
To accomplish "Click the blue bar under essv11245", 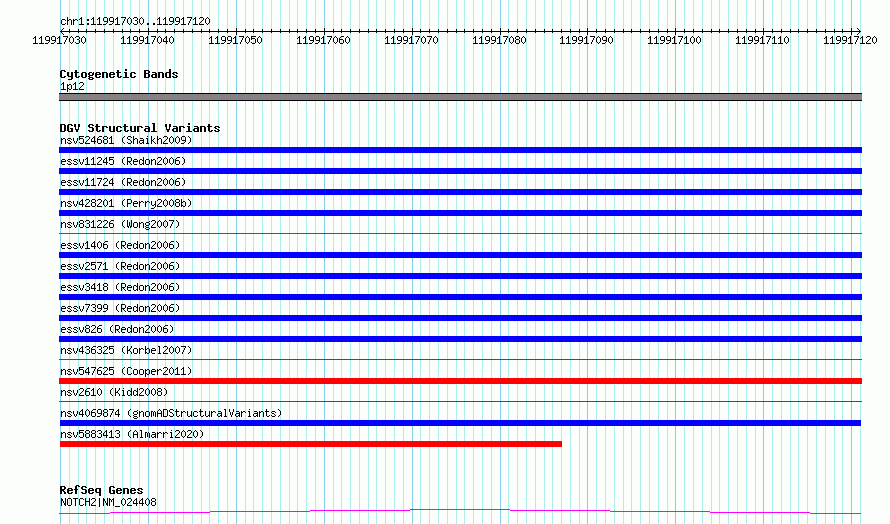I will pos(460,171).
